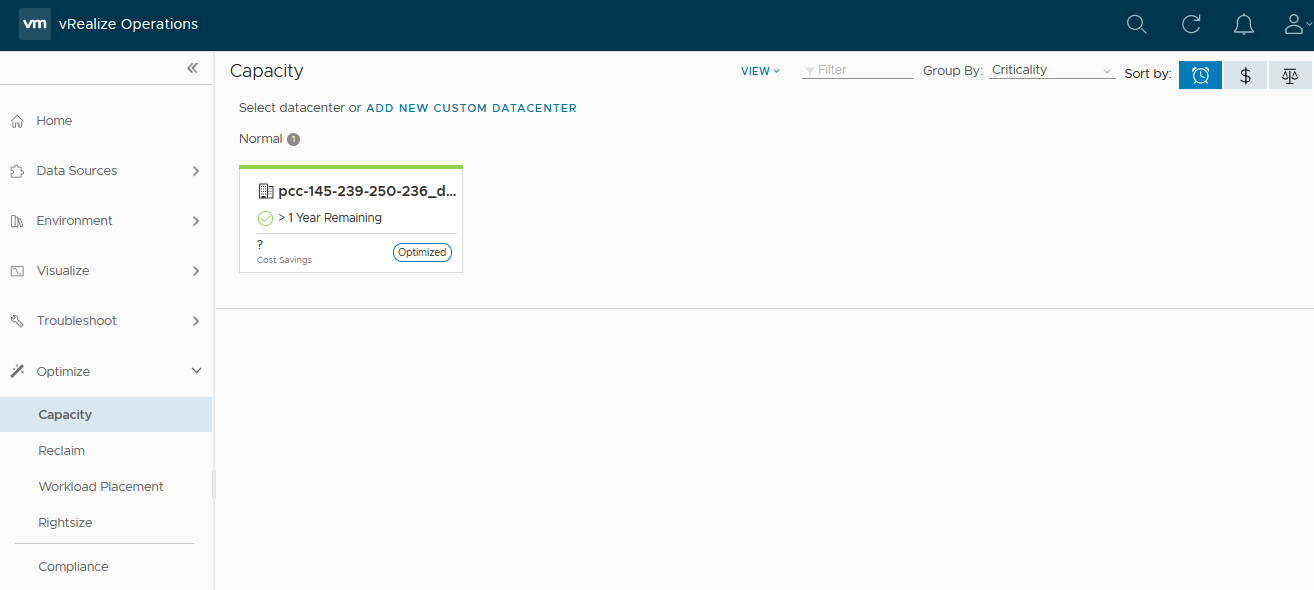Open Reclaim under Optimize
This screenshot has width=1314, height=590.
click(62, 451)
